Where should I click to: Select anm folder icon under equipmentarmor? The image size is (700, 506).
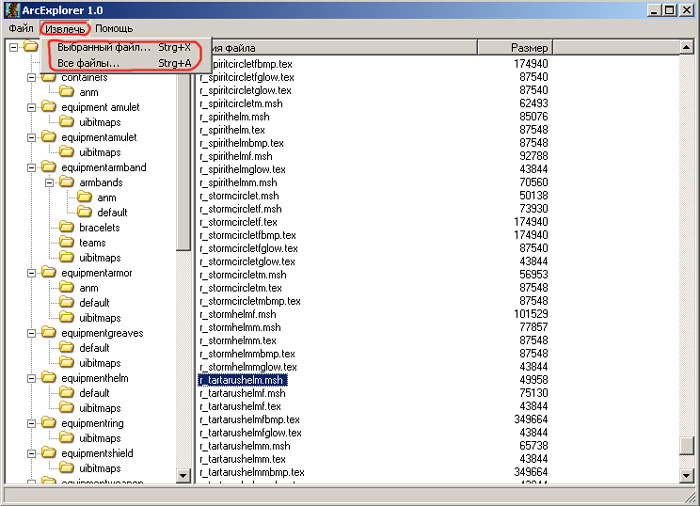[67, 287]
